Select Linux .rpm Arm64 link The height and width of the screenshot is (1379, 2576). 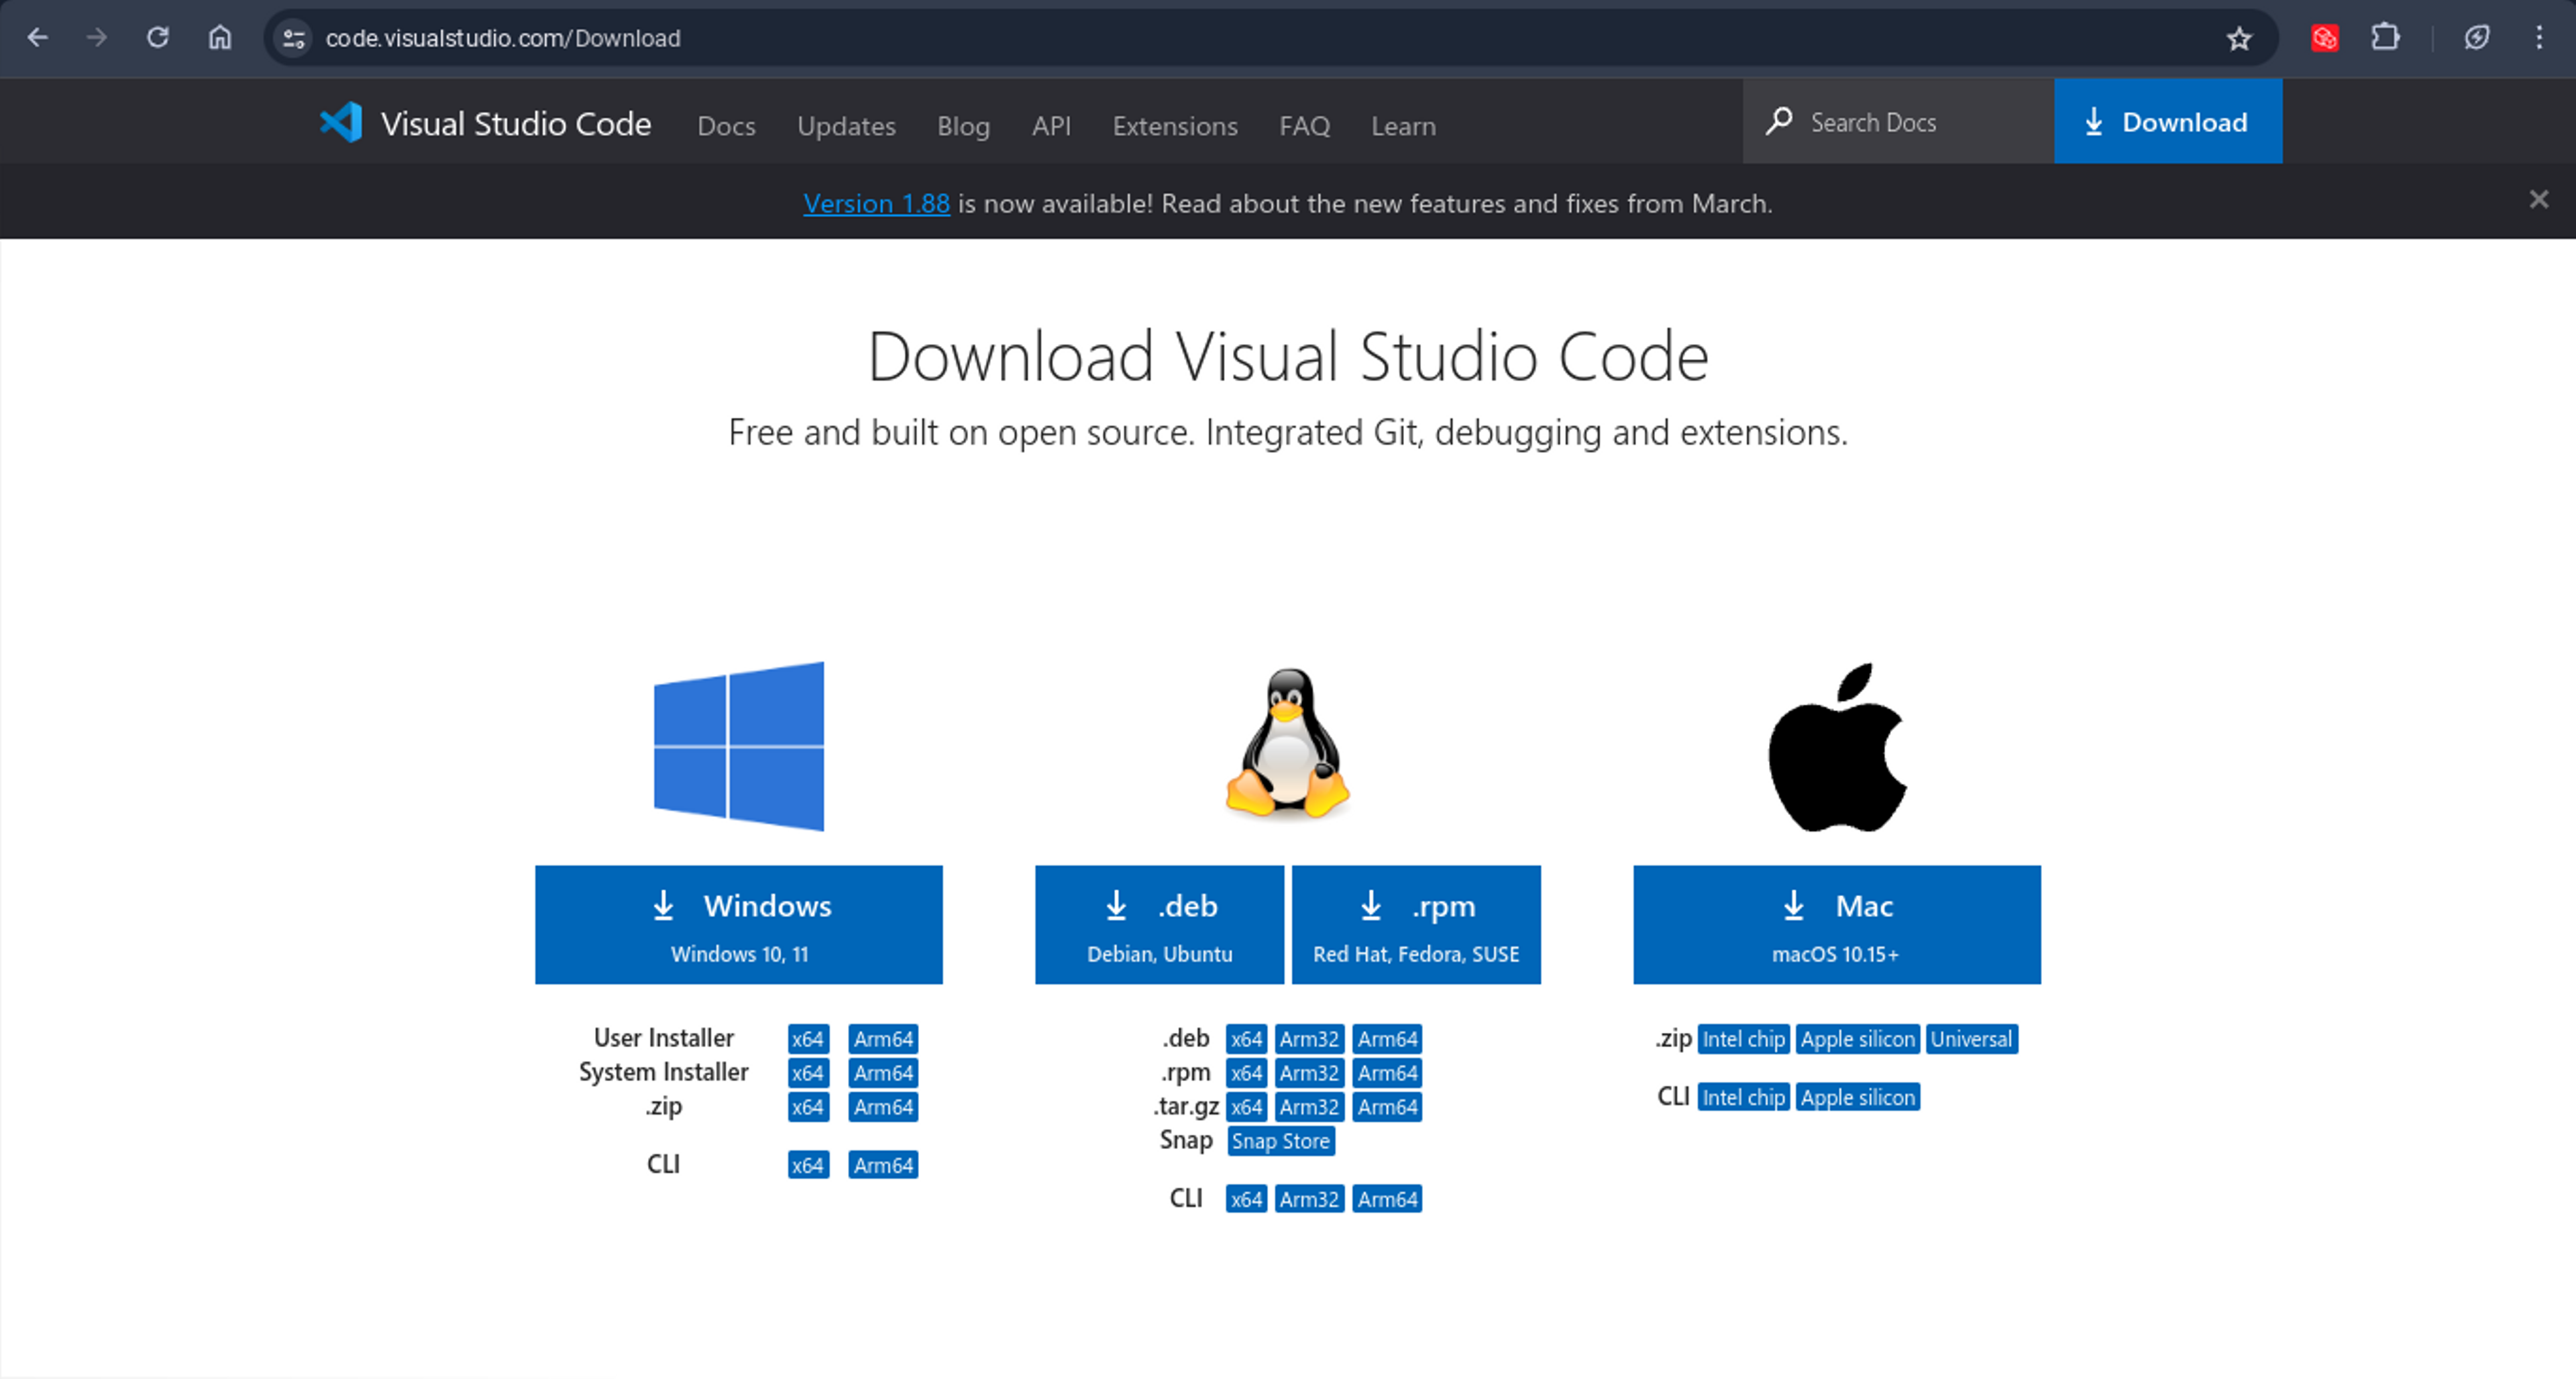tap(1387, 1073)
